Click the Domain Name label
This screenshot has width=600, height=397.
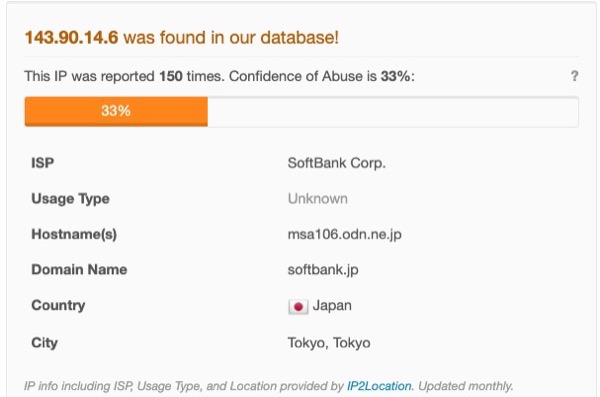pyautogui.click(x=79, y=270)
